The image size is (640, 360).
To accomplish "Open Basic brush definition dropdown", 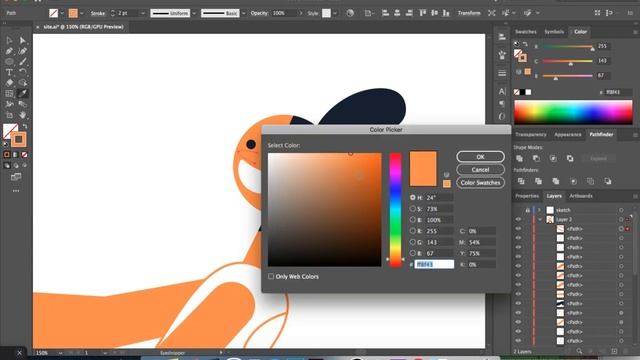I will (244, 13).
